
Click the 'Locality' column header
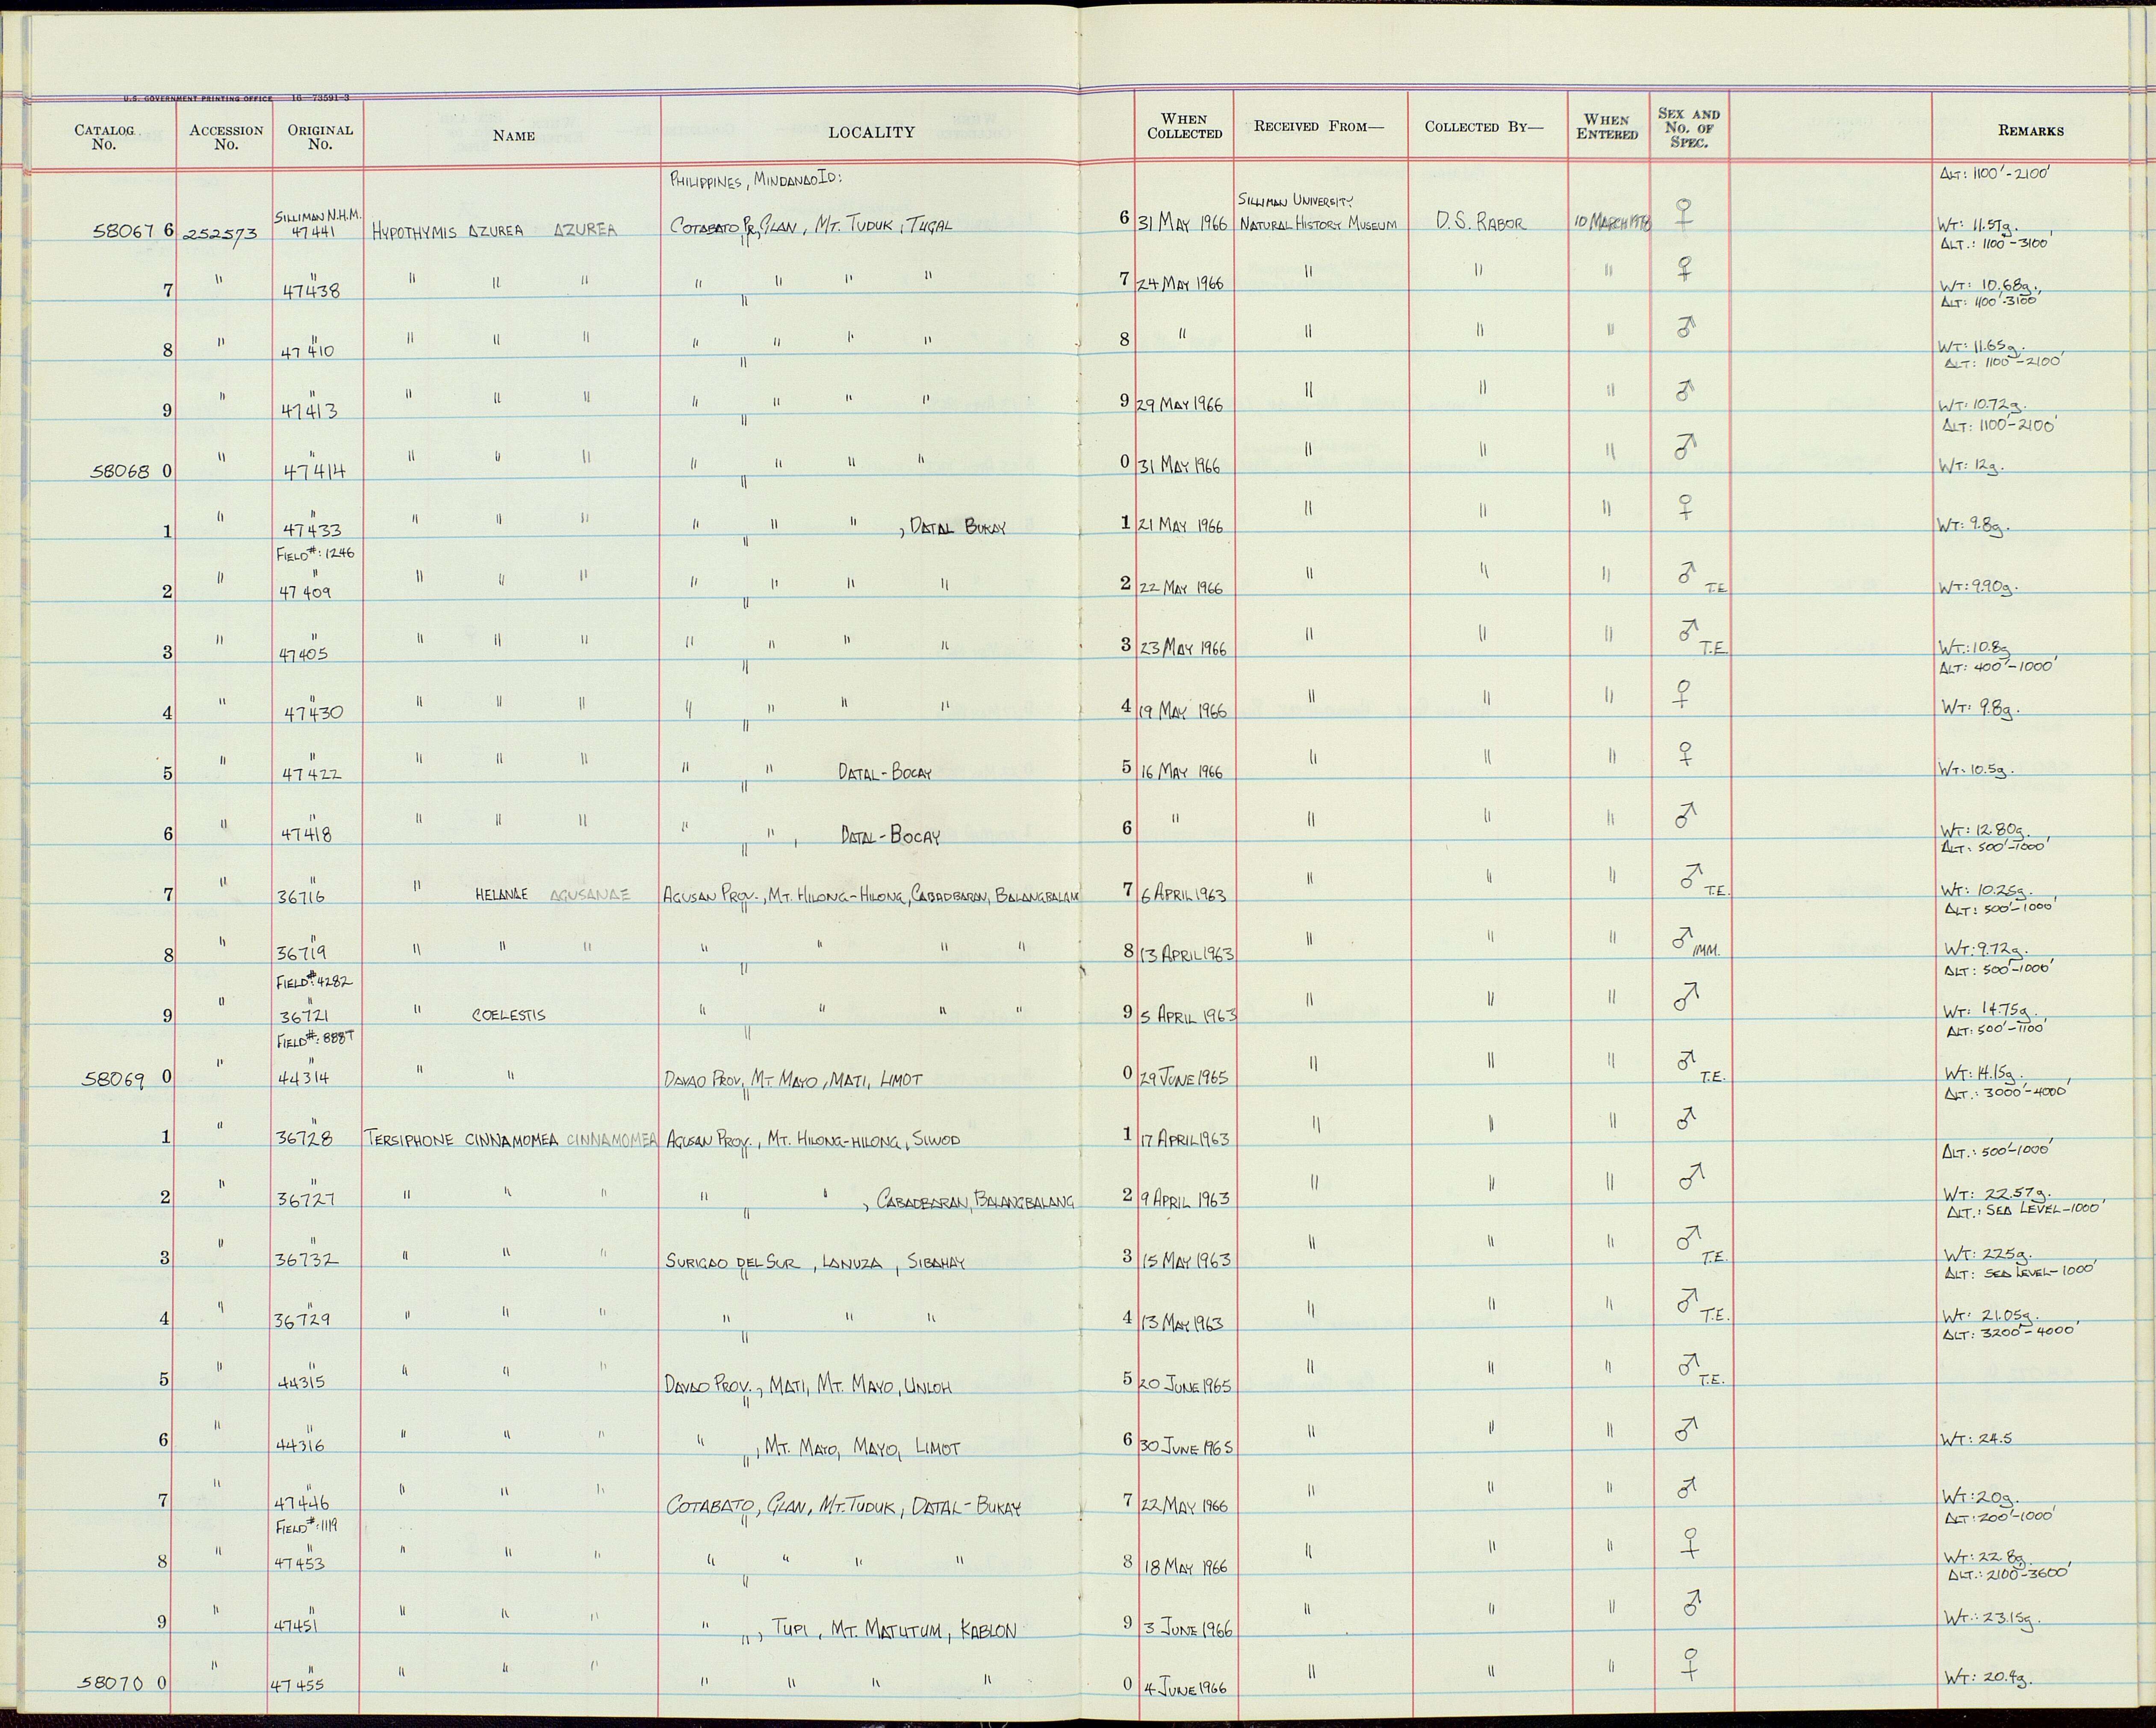[871, 132]
